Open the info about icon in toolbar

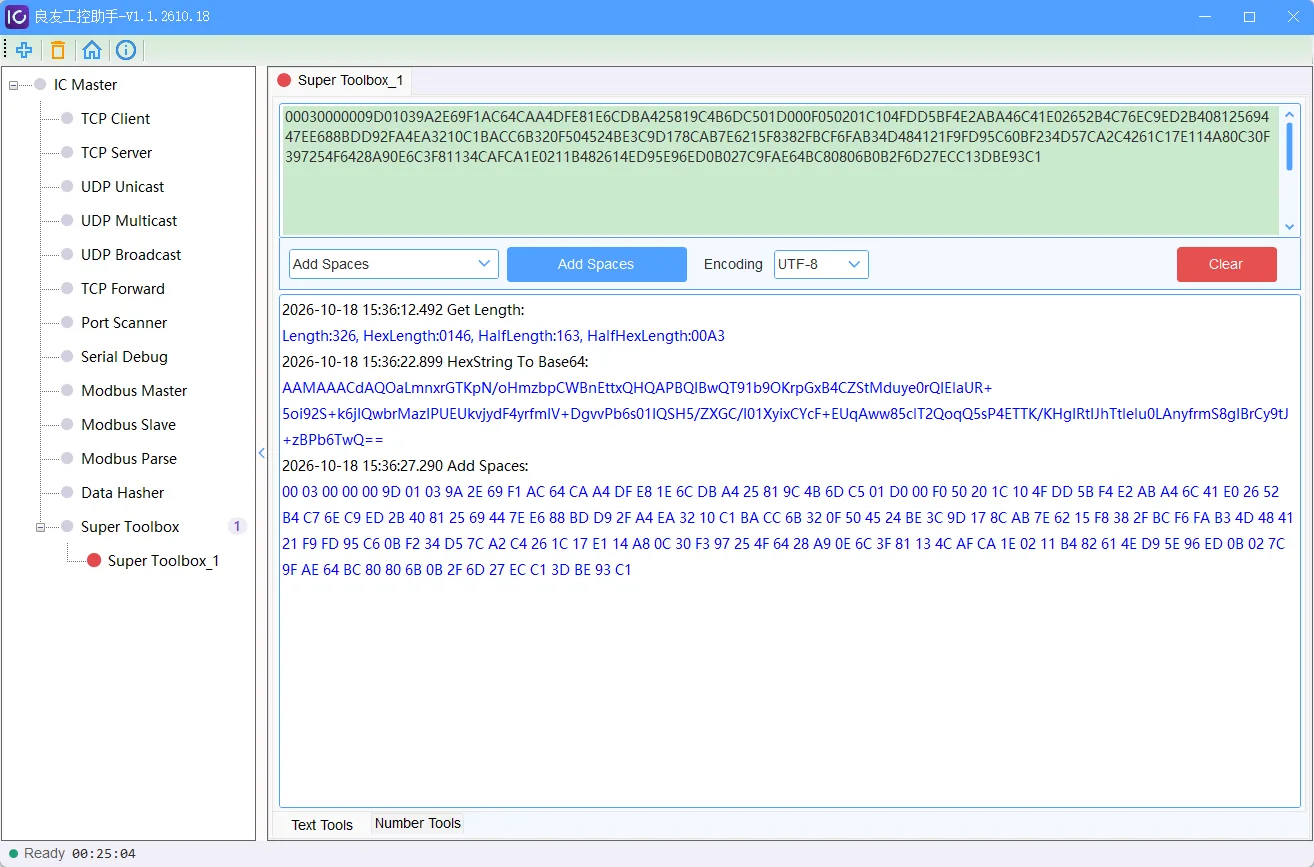coord(126,50)
